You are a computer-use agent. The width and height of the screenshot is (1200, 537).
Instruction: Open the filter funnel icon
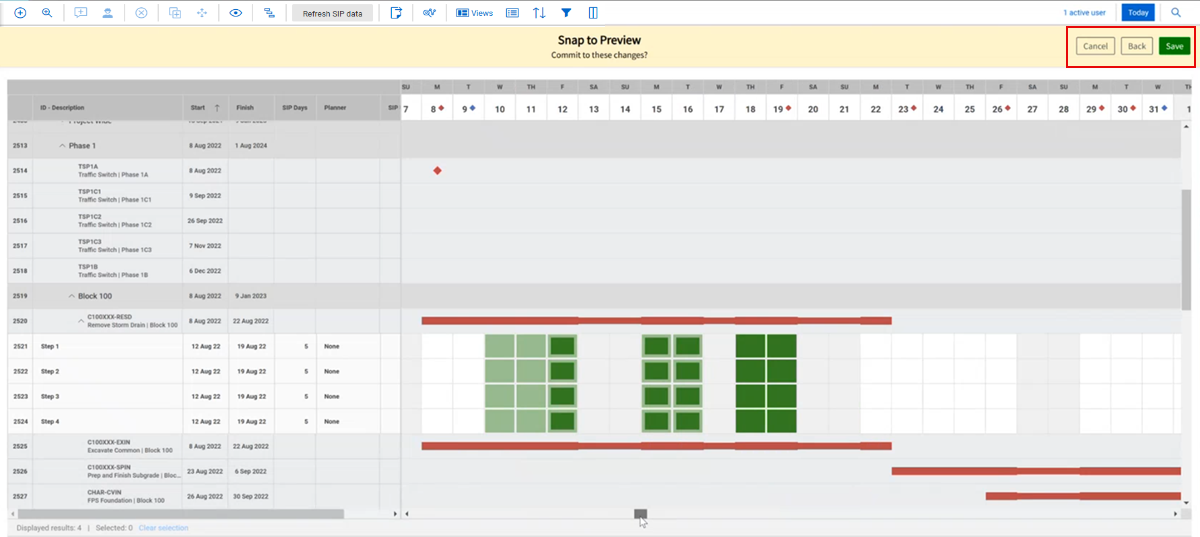point(566,13)
